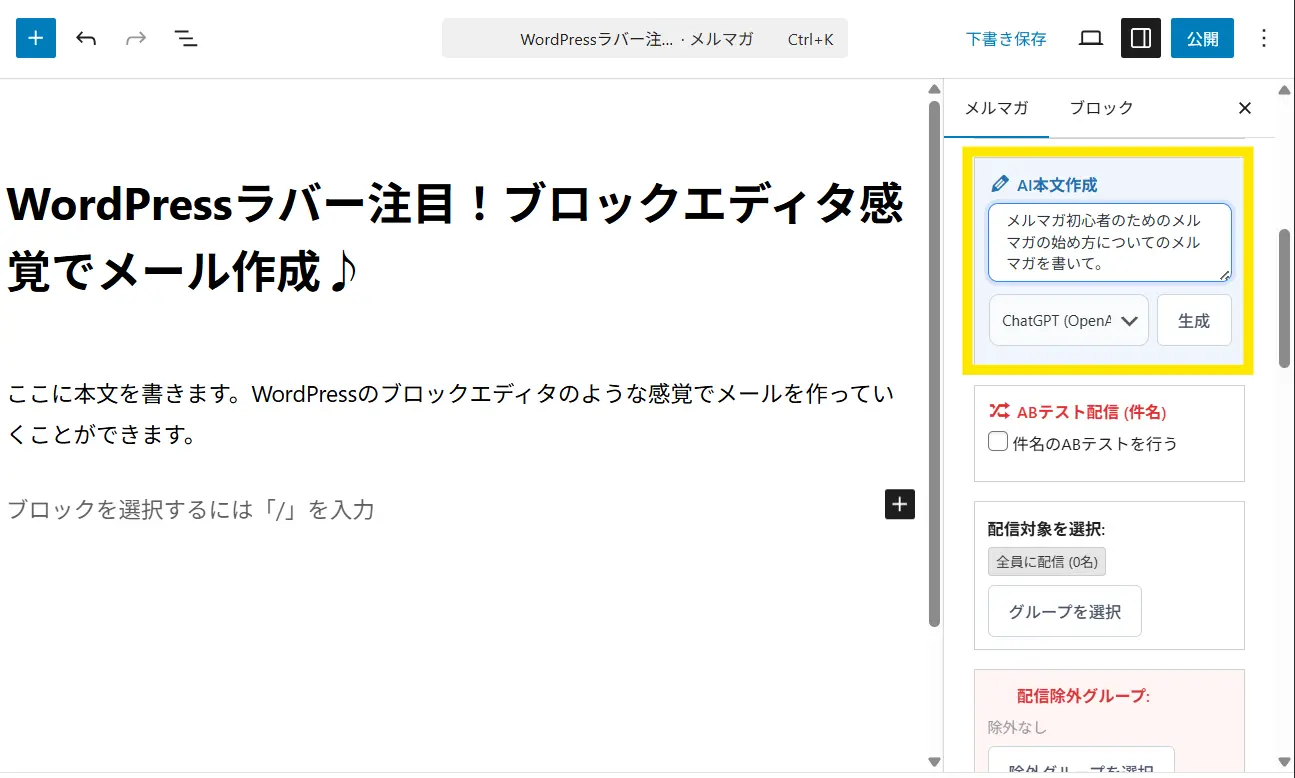1295x778 pixels.
Task: Click the 生成 button
Action: point(1194,321)
